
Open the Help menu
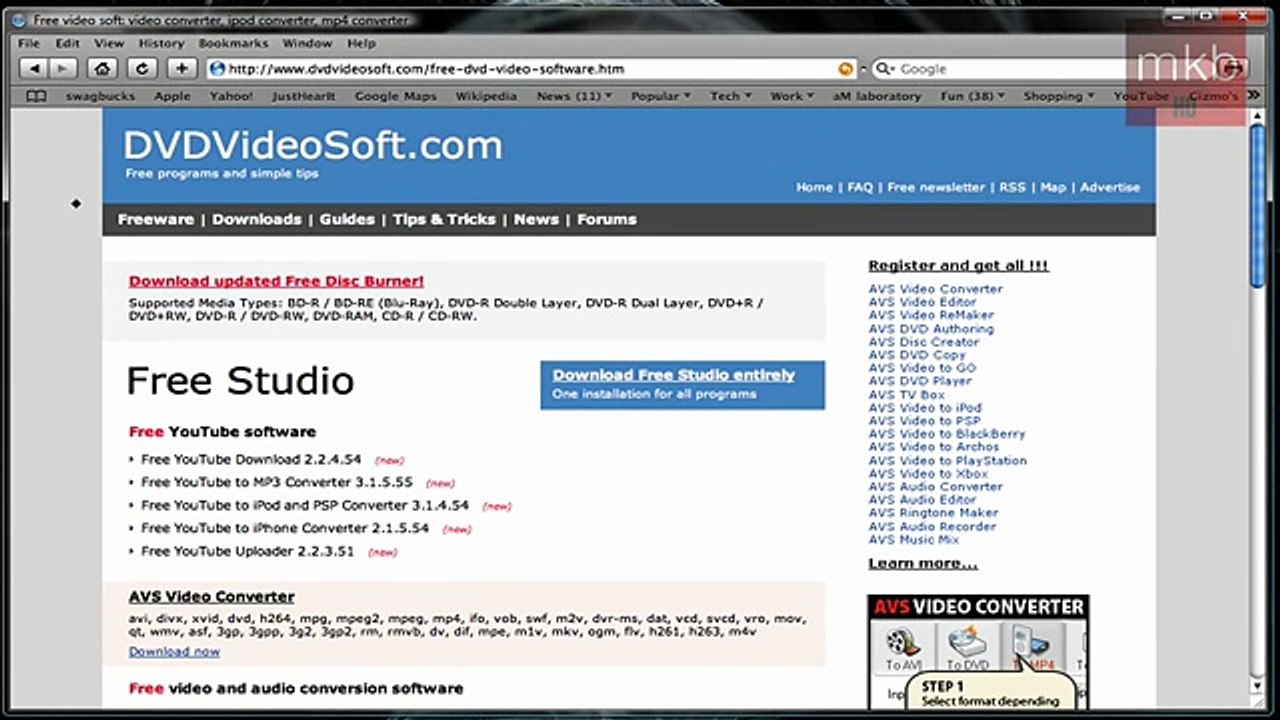click(x=361, y=43)
